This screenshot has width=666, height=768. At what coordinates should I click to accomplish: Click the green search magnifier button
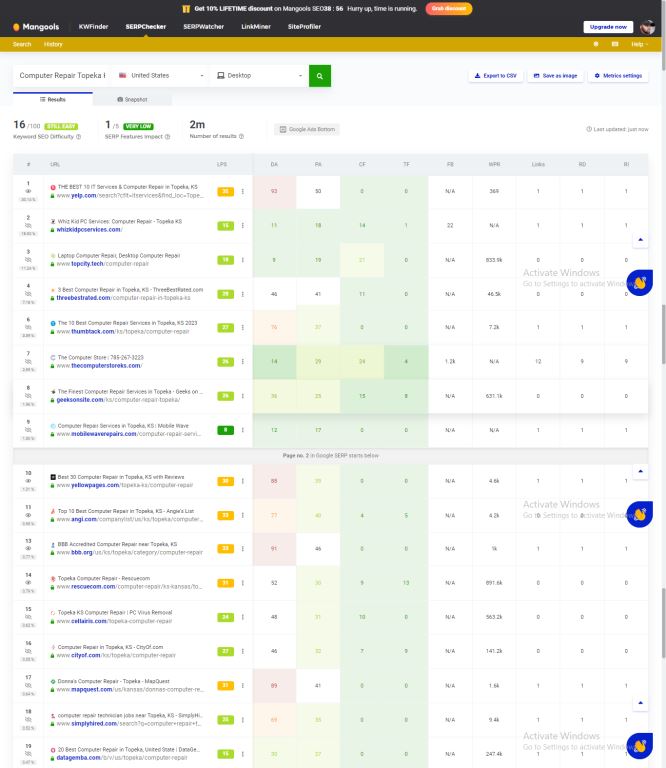pos(320,76)
